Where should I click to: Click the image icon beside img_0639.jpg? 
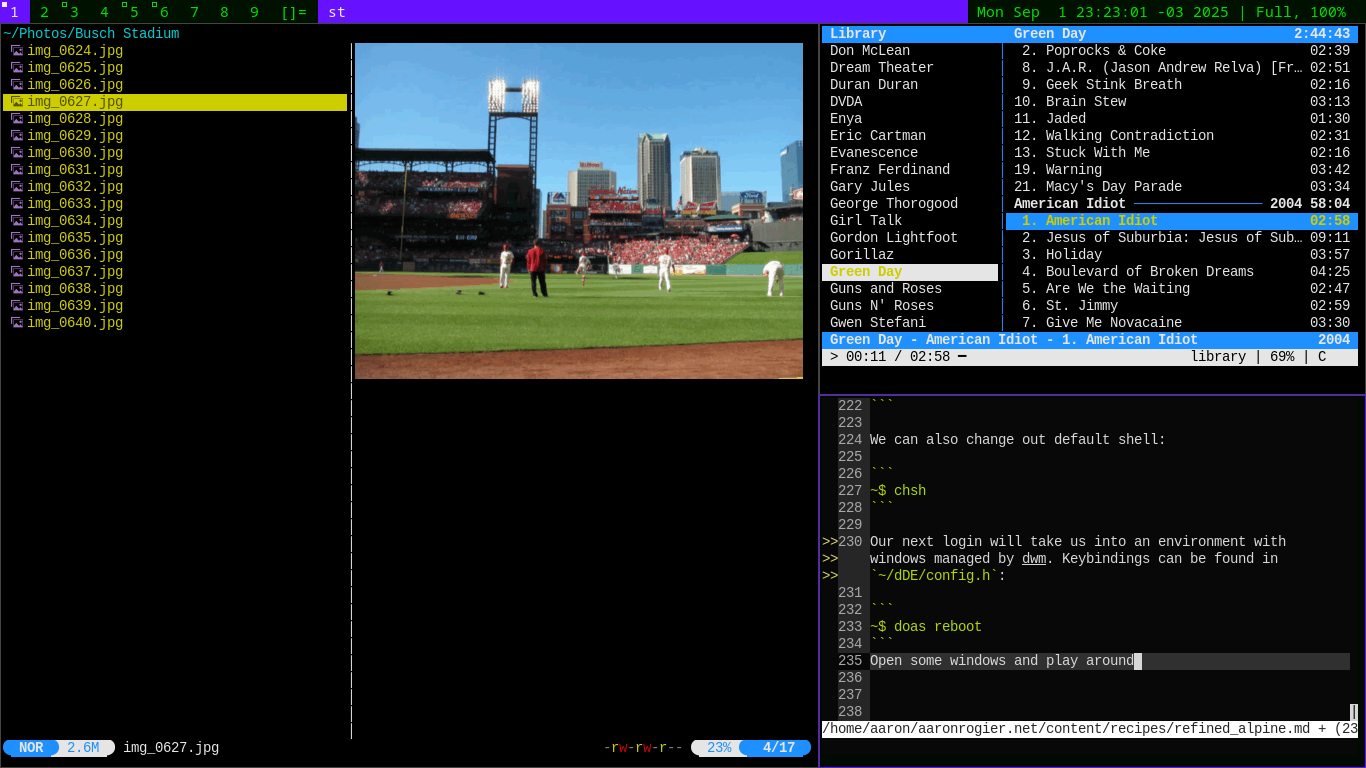click(x=17, y=306)
